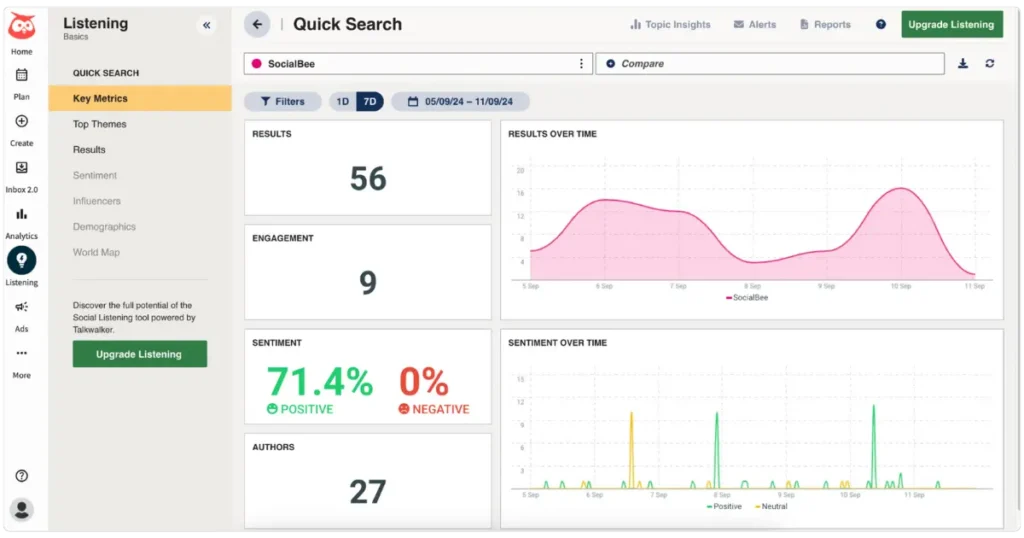The height and width of the screenshot is (538, 1024).
Task: Open the SocialBee three-dot options menu
Action: point(581,64)
